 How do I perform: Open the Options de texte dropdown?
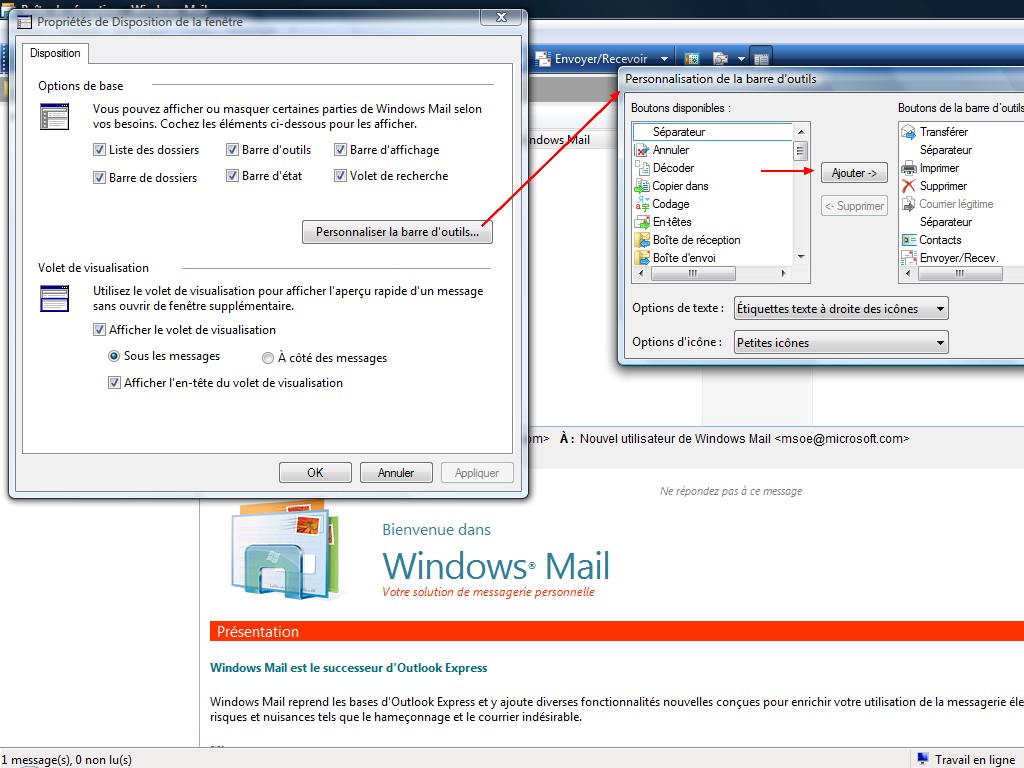click(840, 309)
